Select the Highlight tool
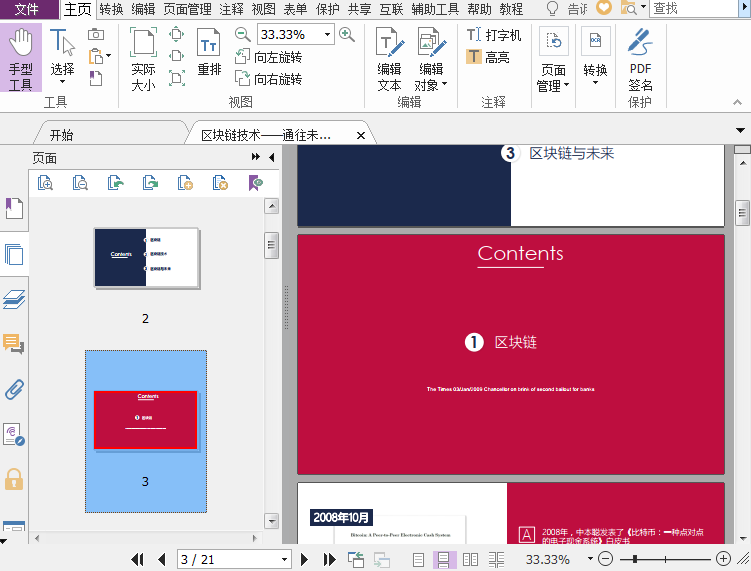This screenshot has height=571, width=751. pos(488,57)
